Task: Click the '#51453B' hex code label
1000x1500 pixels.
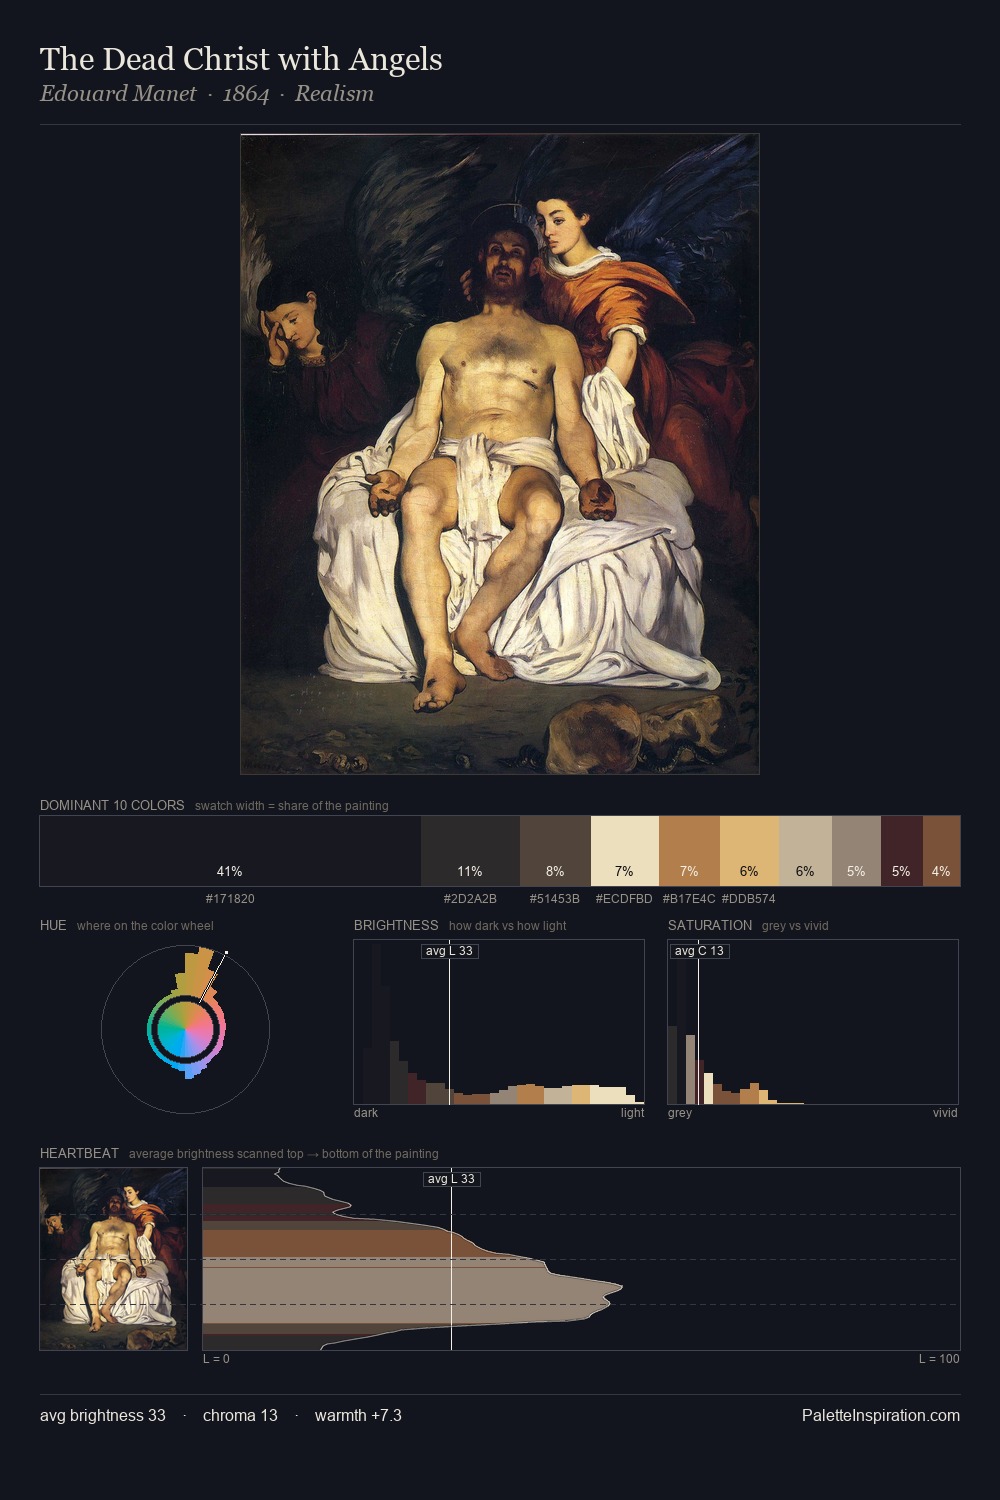Action: [555, 899]
